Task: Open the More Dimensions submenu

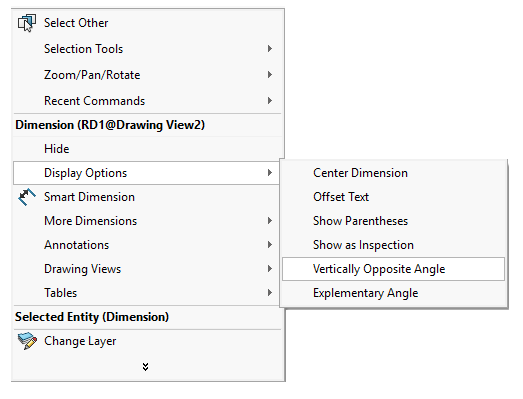Action: click(147, 221)
